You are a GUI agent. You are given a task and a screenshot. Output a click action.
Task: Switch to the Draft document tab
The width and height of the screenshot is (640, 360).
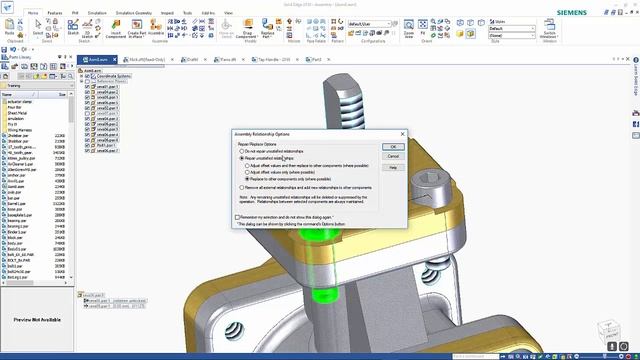pos(192,60)
